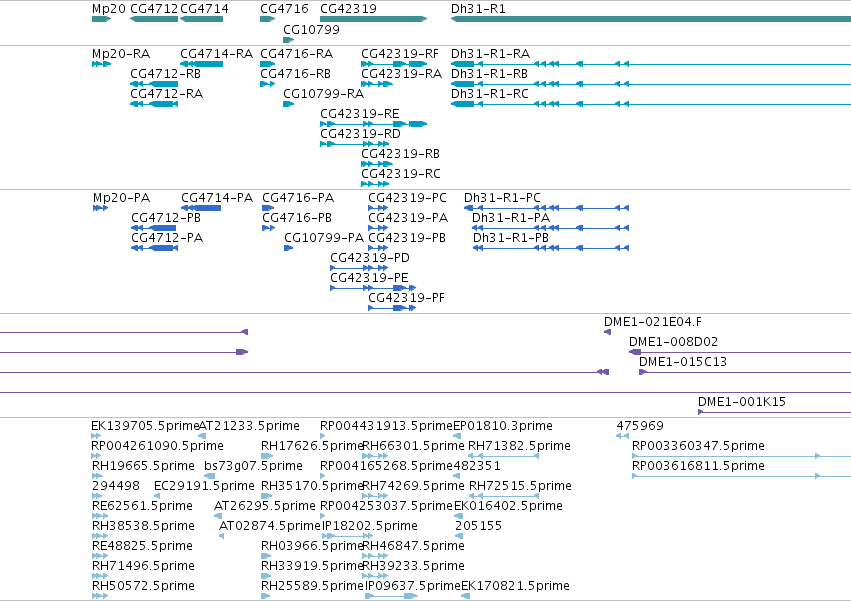
Task: Select the CG10799 gene label
Action: (312, 29)
